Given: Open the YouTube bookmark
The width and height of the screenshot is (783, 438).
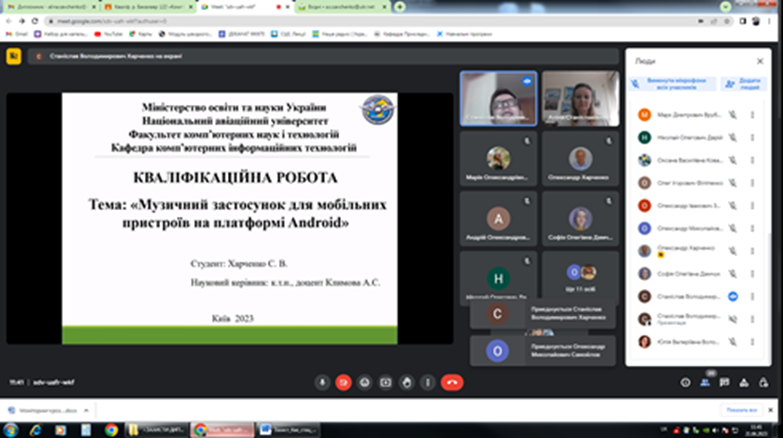Looking at the screenshot, I should (108, 34).
